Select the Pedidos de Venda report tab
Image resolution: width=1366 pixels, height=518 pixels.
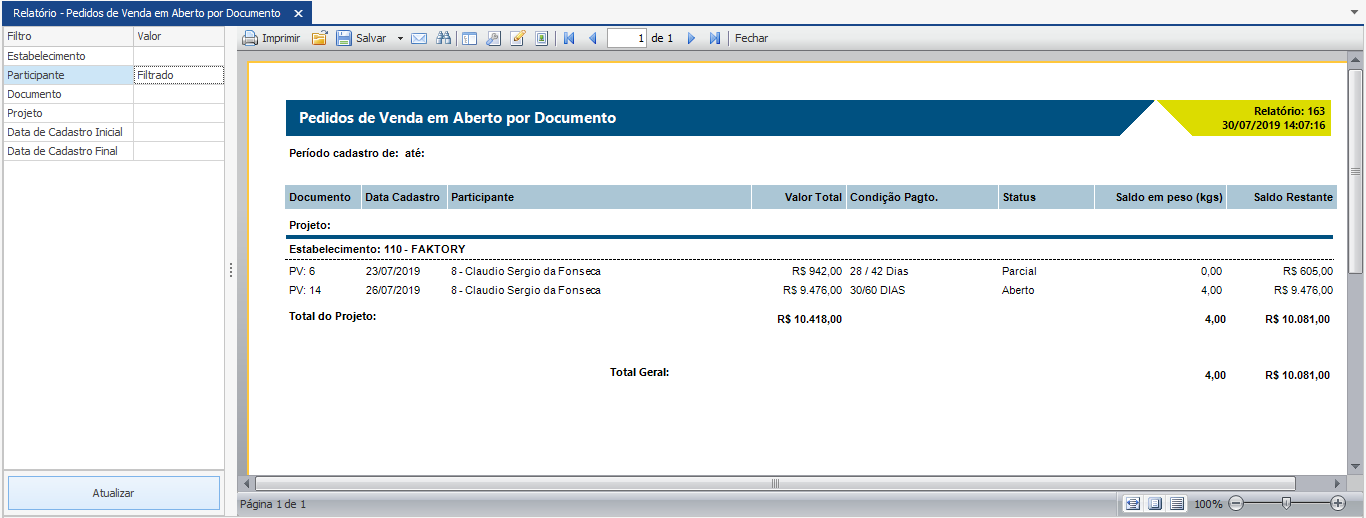tap(146, 14)
